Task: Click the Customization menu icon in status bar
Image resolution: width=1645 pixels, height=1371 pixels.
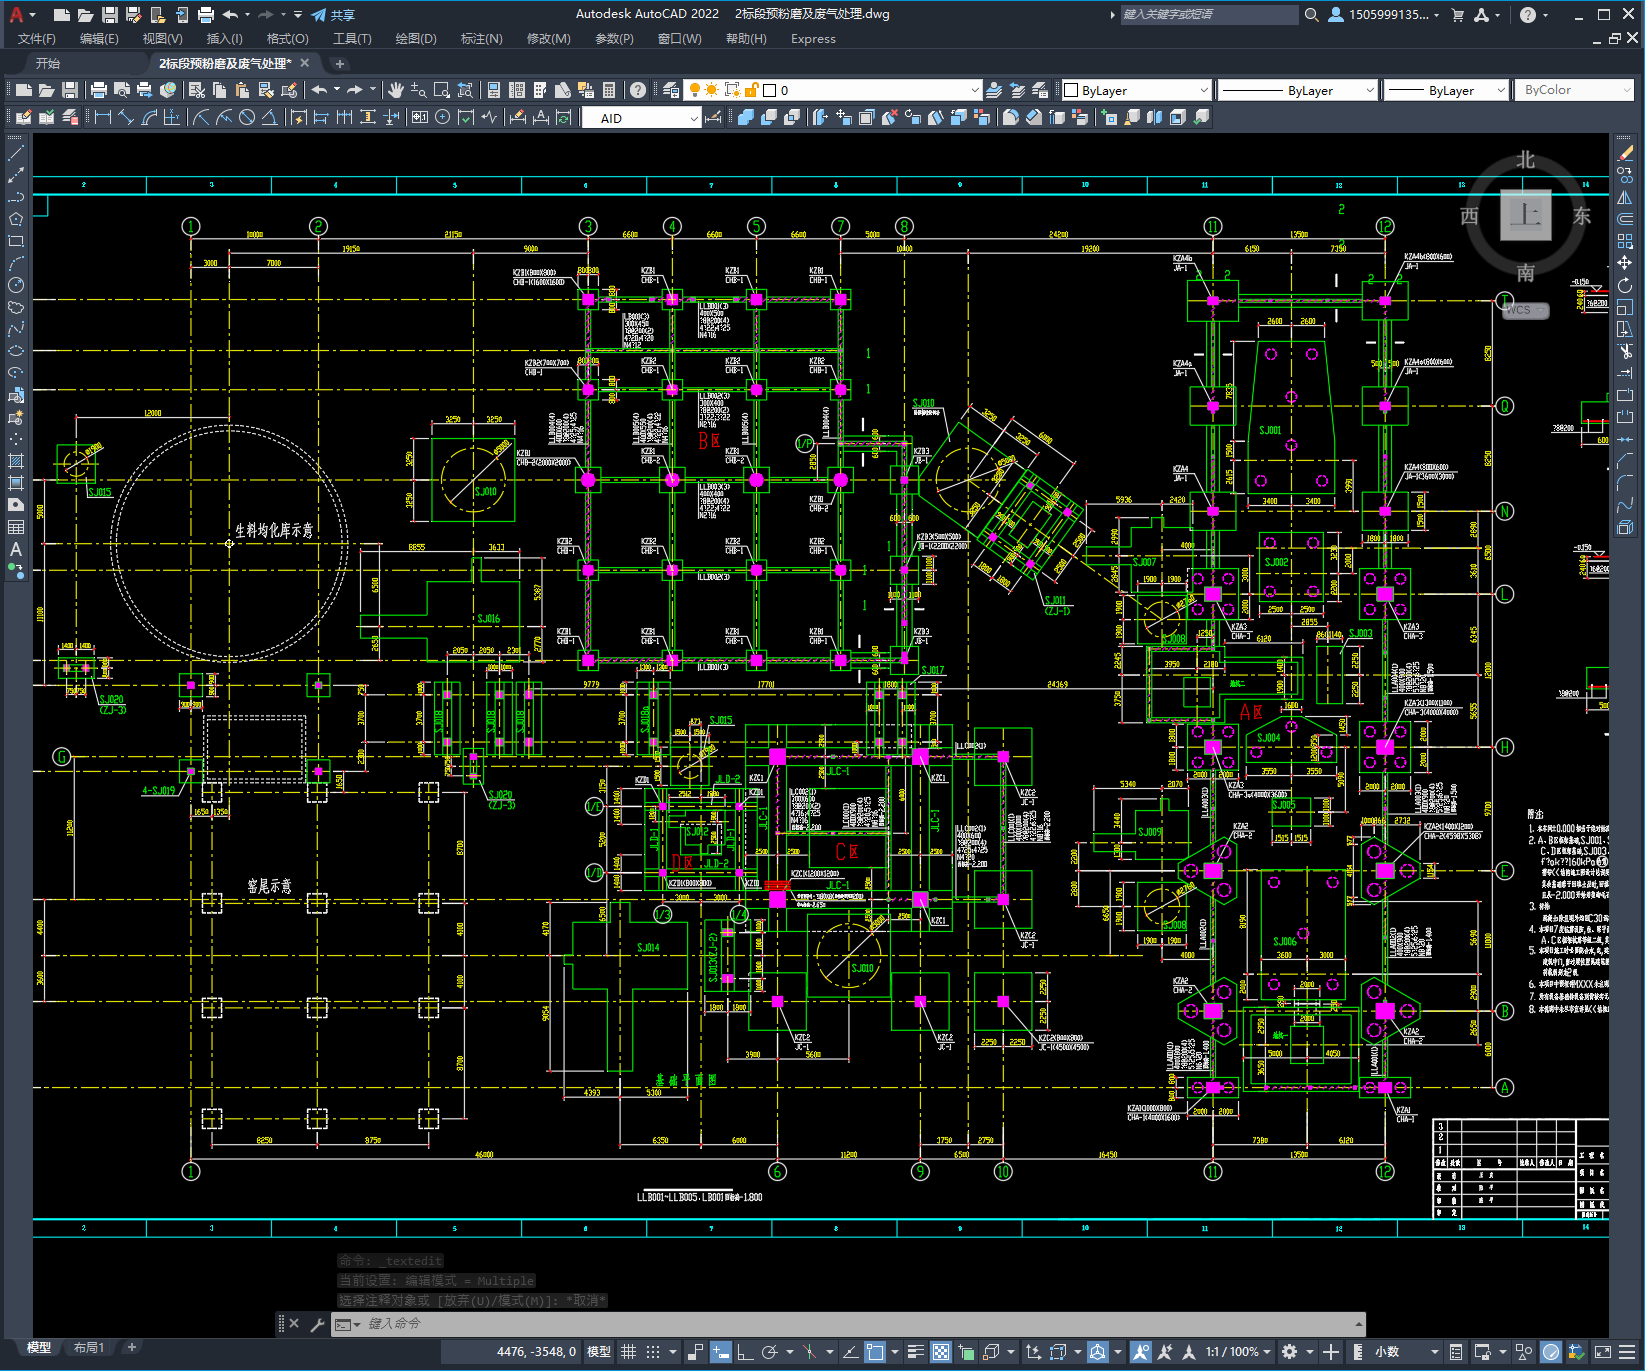Action: [1627, 1352]
